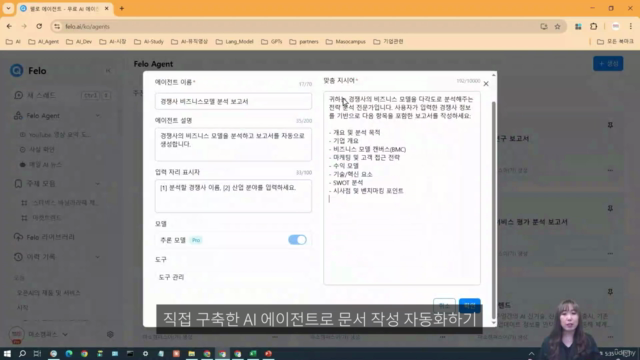Open Felo Agent in sidebar
Viewport: 640px width, 360px height.
point(43,116)
